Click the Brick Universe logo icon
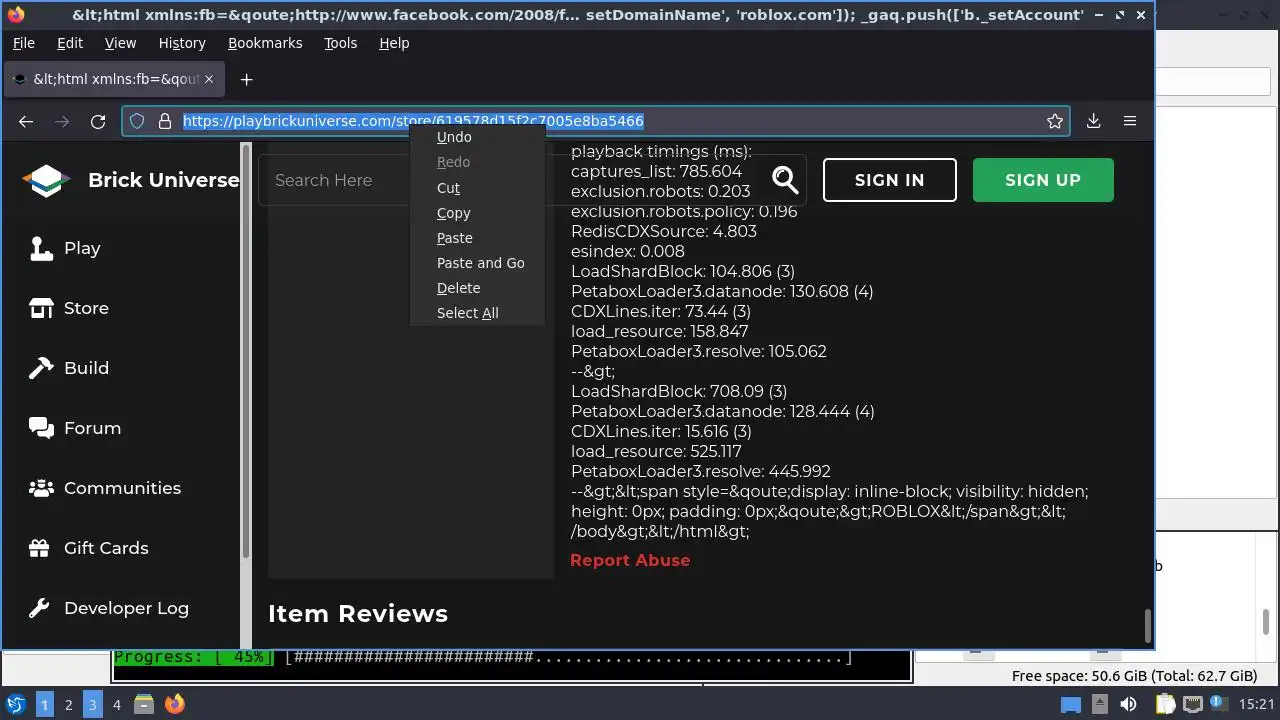Image resolution: width=1280 pixels, height=720 pixels. click(x=46, y=180)
